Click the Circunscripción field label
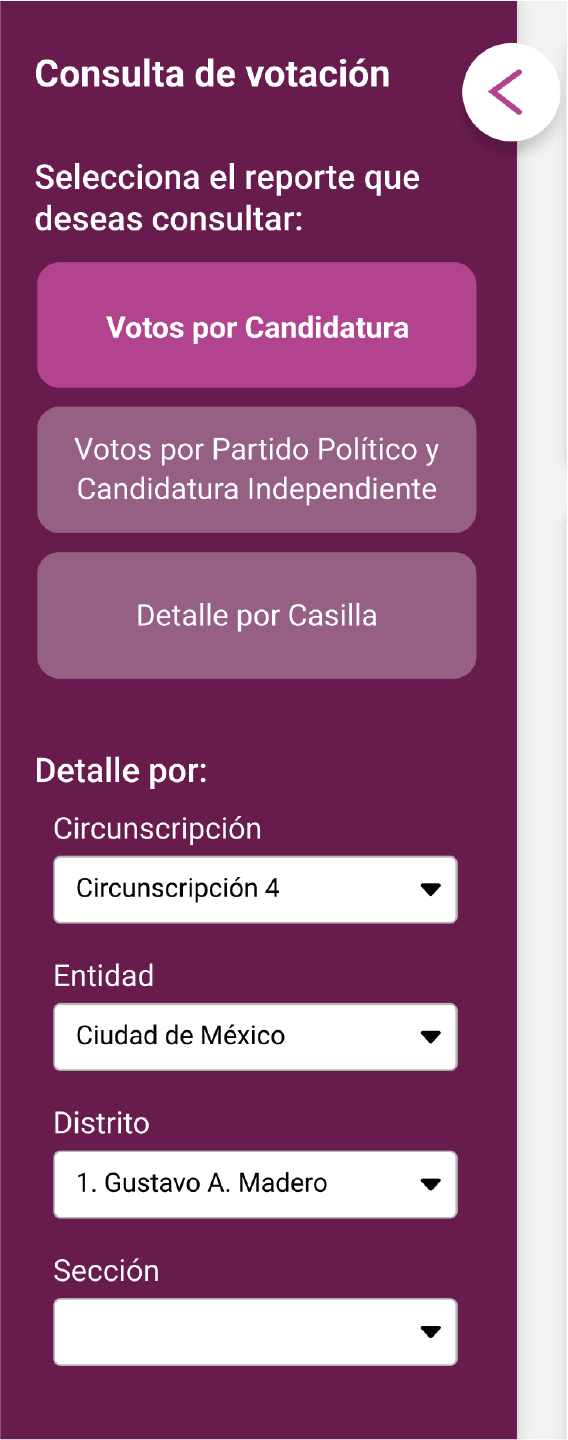568x1440 pixels. pos(157,829)
